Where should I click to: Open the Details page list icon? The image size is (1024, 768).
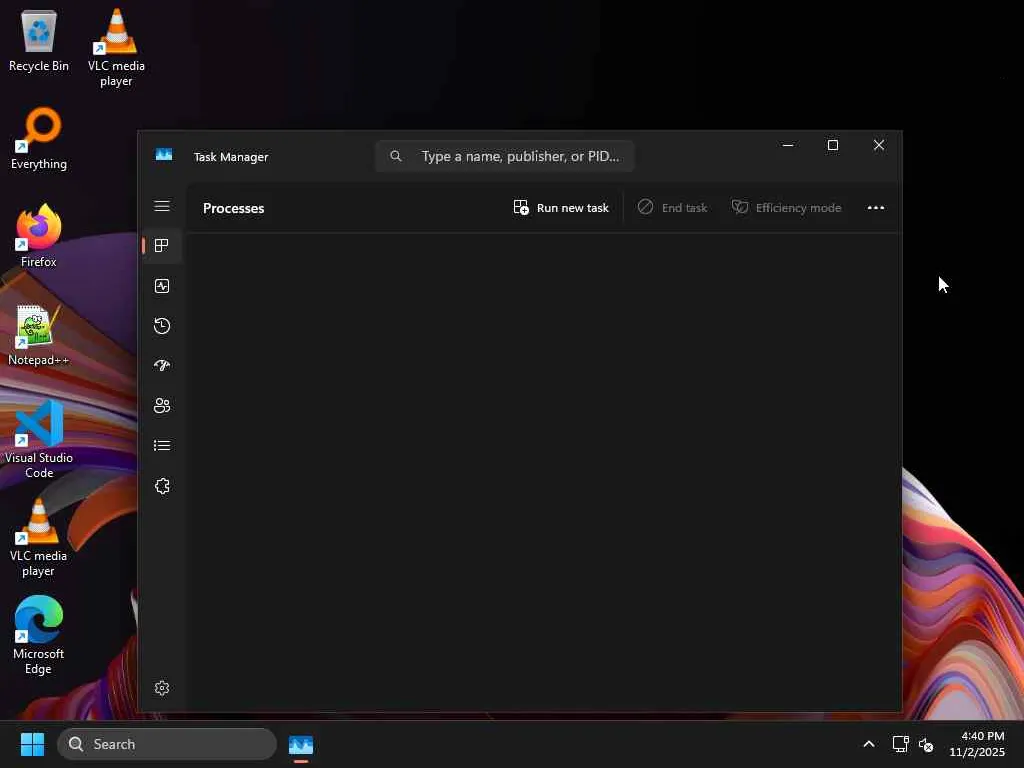coord(162,445)
